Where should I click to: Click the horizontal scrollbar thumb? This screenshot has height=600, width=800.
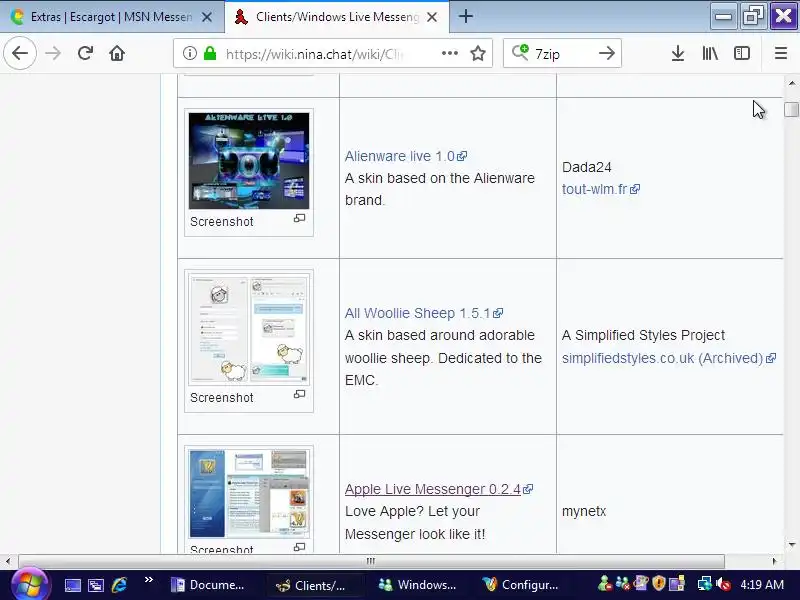pos(371,561)
